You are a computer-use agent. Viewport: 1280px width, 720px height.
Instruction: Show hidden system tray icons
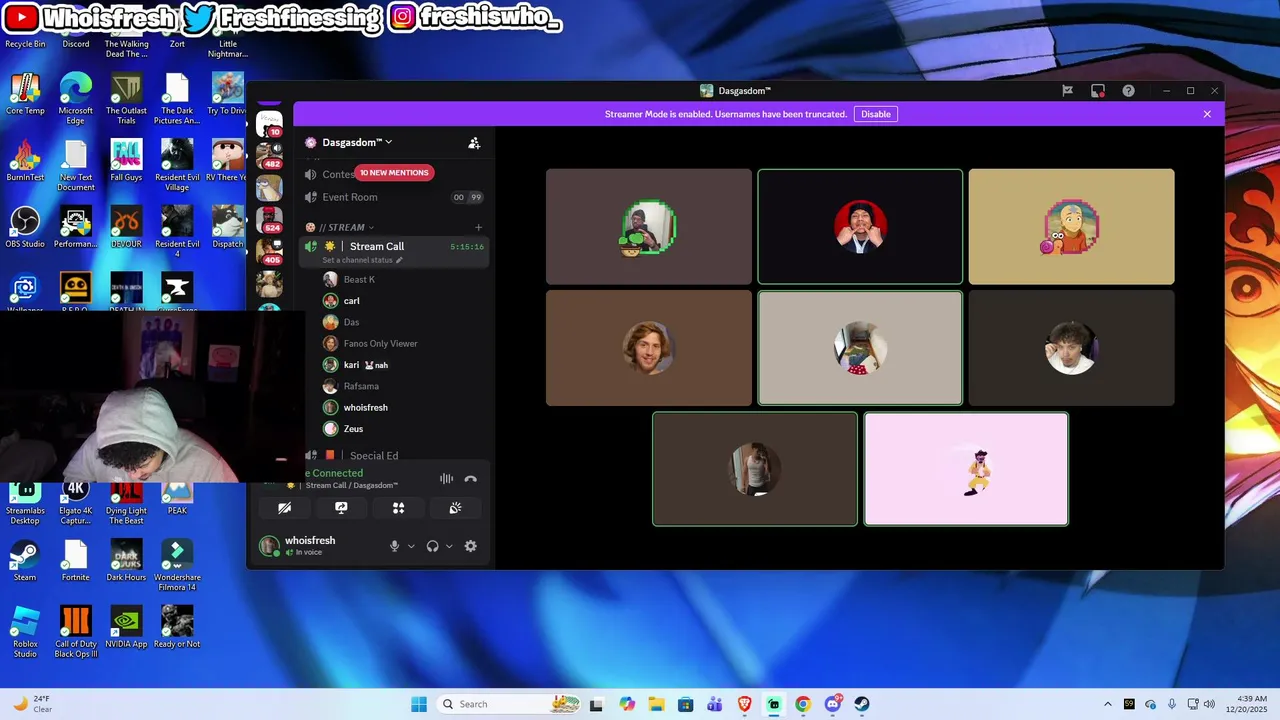(1107, 704)
